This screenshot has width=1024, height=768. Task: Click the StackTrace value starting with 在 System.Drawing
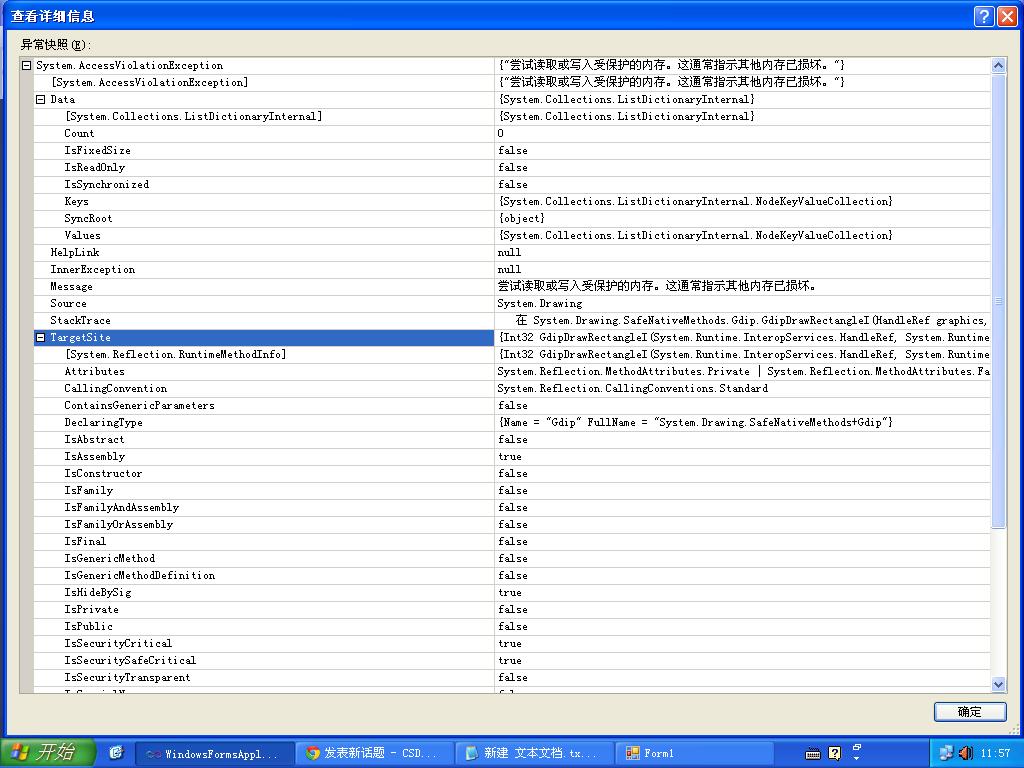tap(751, 321)
